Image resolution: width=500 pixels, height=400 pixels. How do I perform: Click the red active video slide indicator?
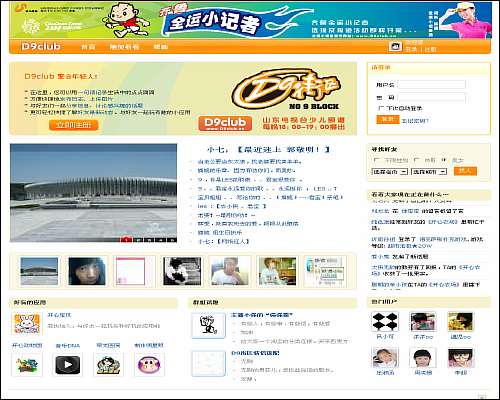click(x=126, y=239)
